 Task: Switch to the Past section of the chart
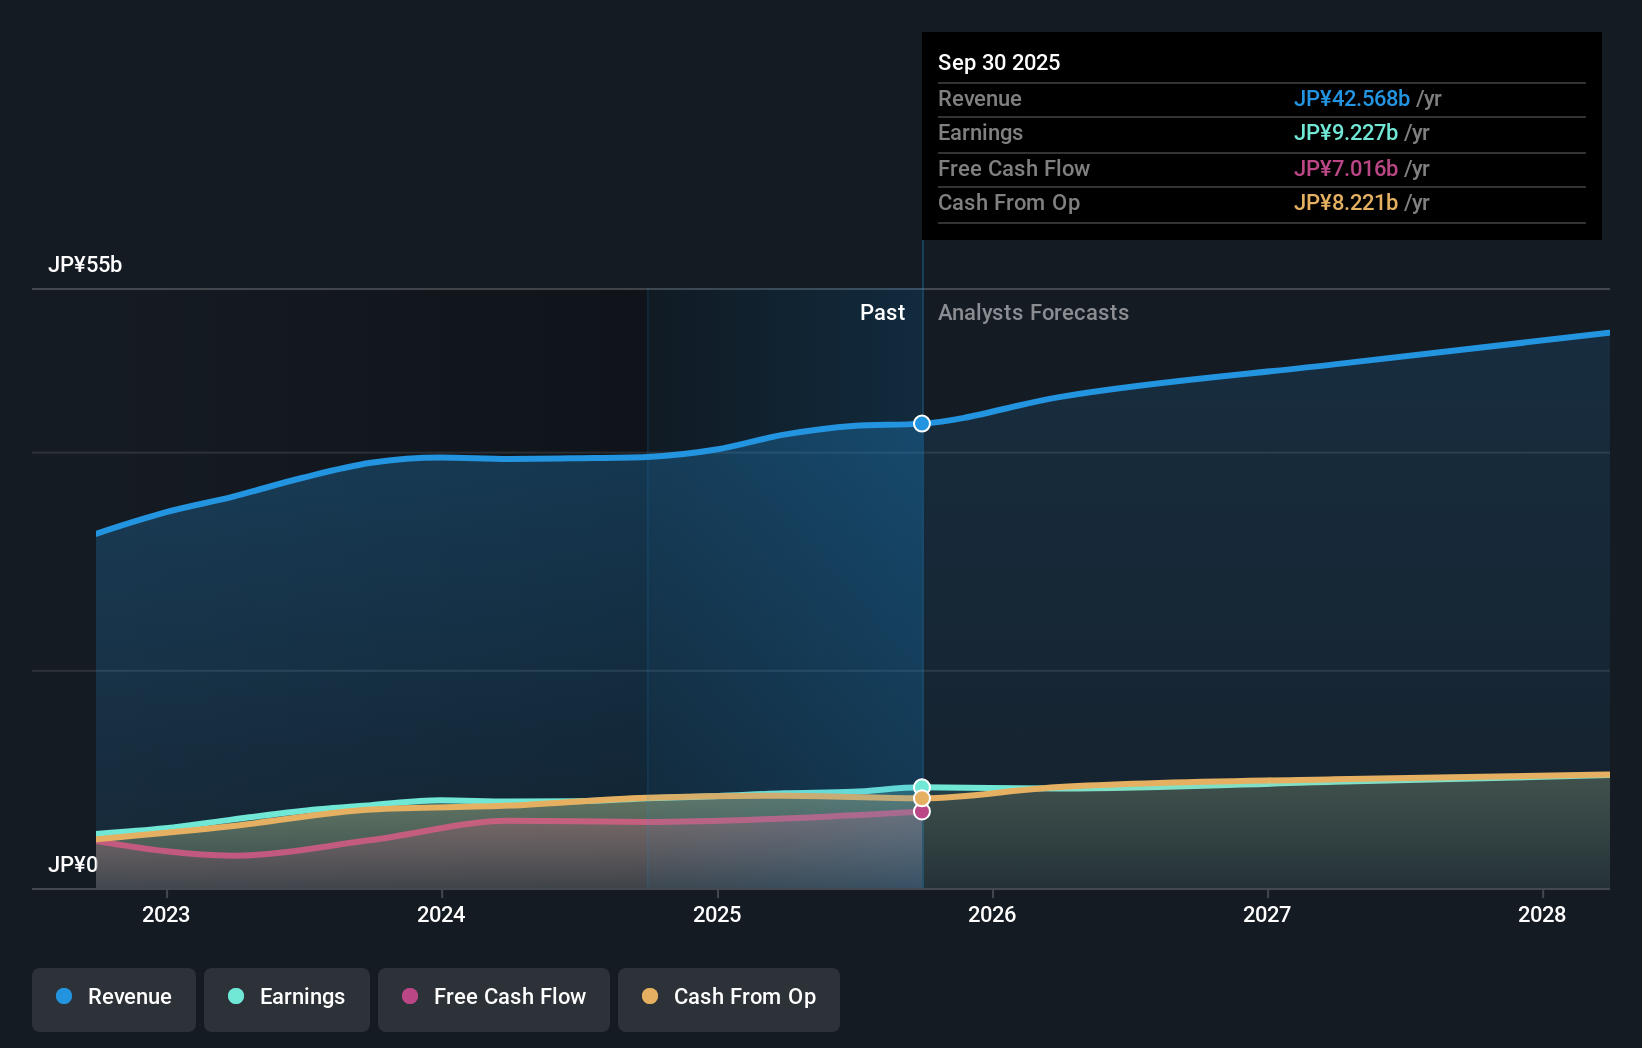pos(882,312)
